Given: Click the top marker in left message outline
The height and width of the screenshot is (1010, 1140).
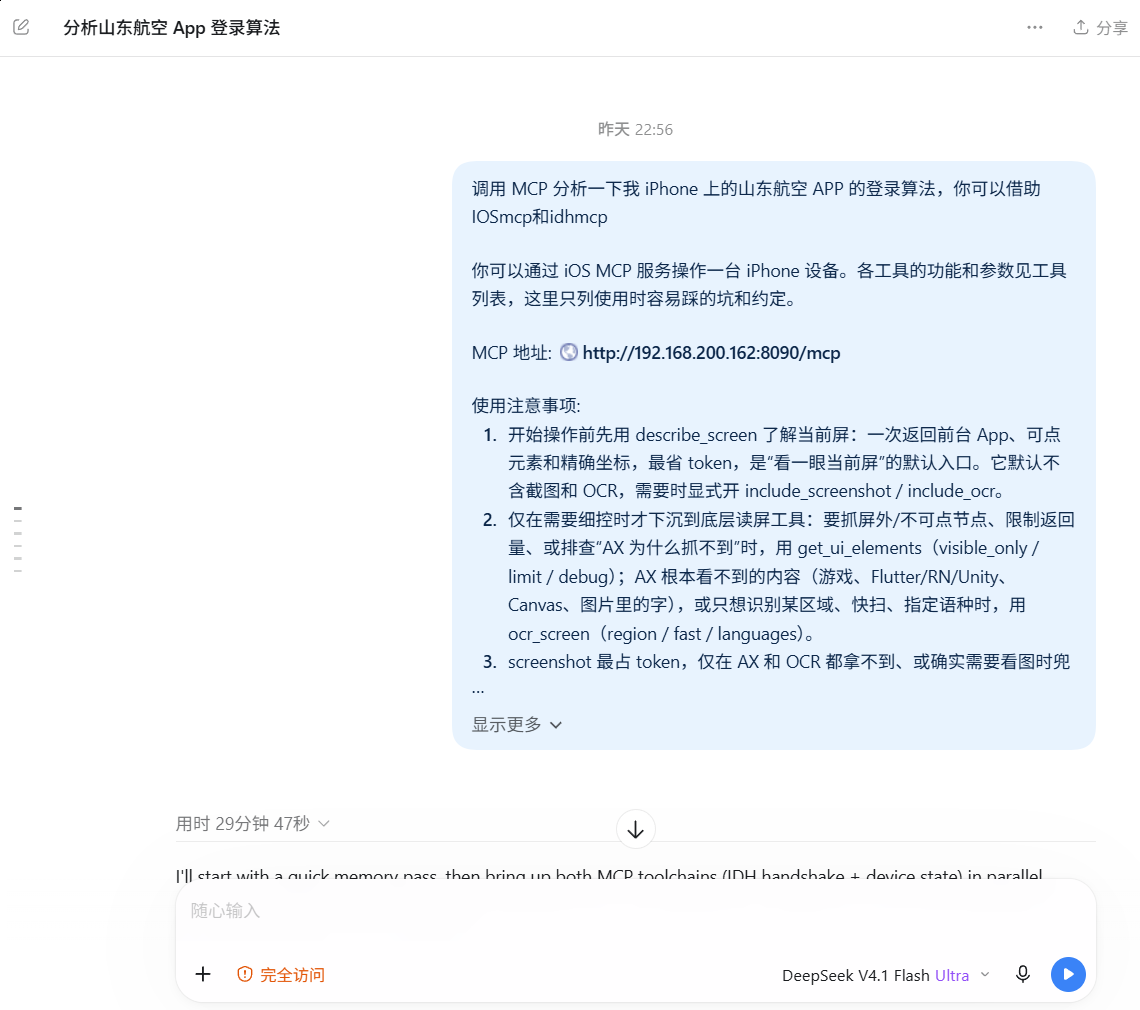Looking at the screenshot, I should tap(17, 508).
